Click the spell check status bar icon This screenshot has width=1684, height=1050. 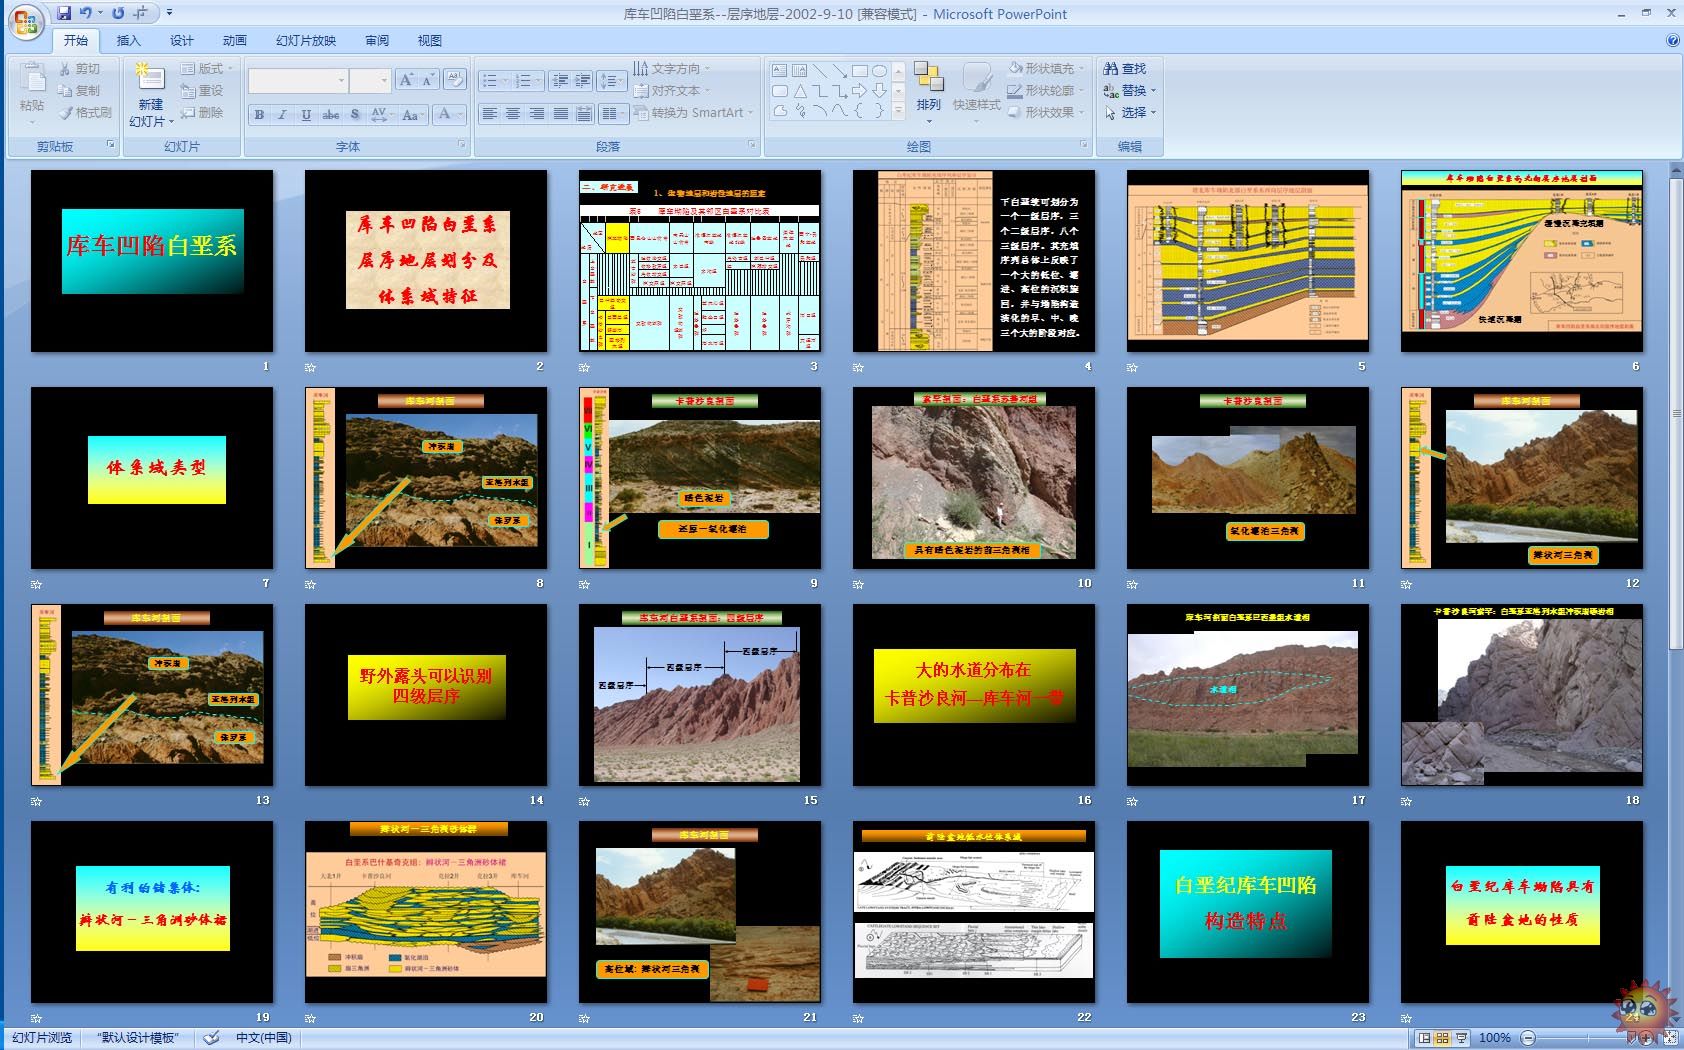[x=211, y=1038]
